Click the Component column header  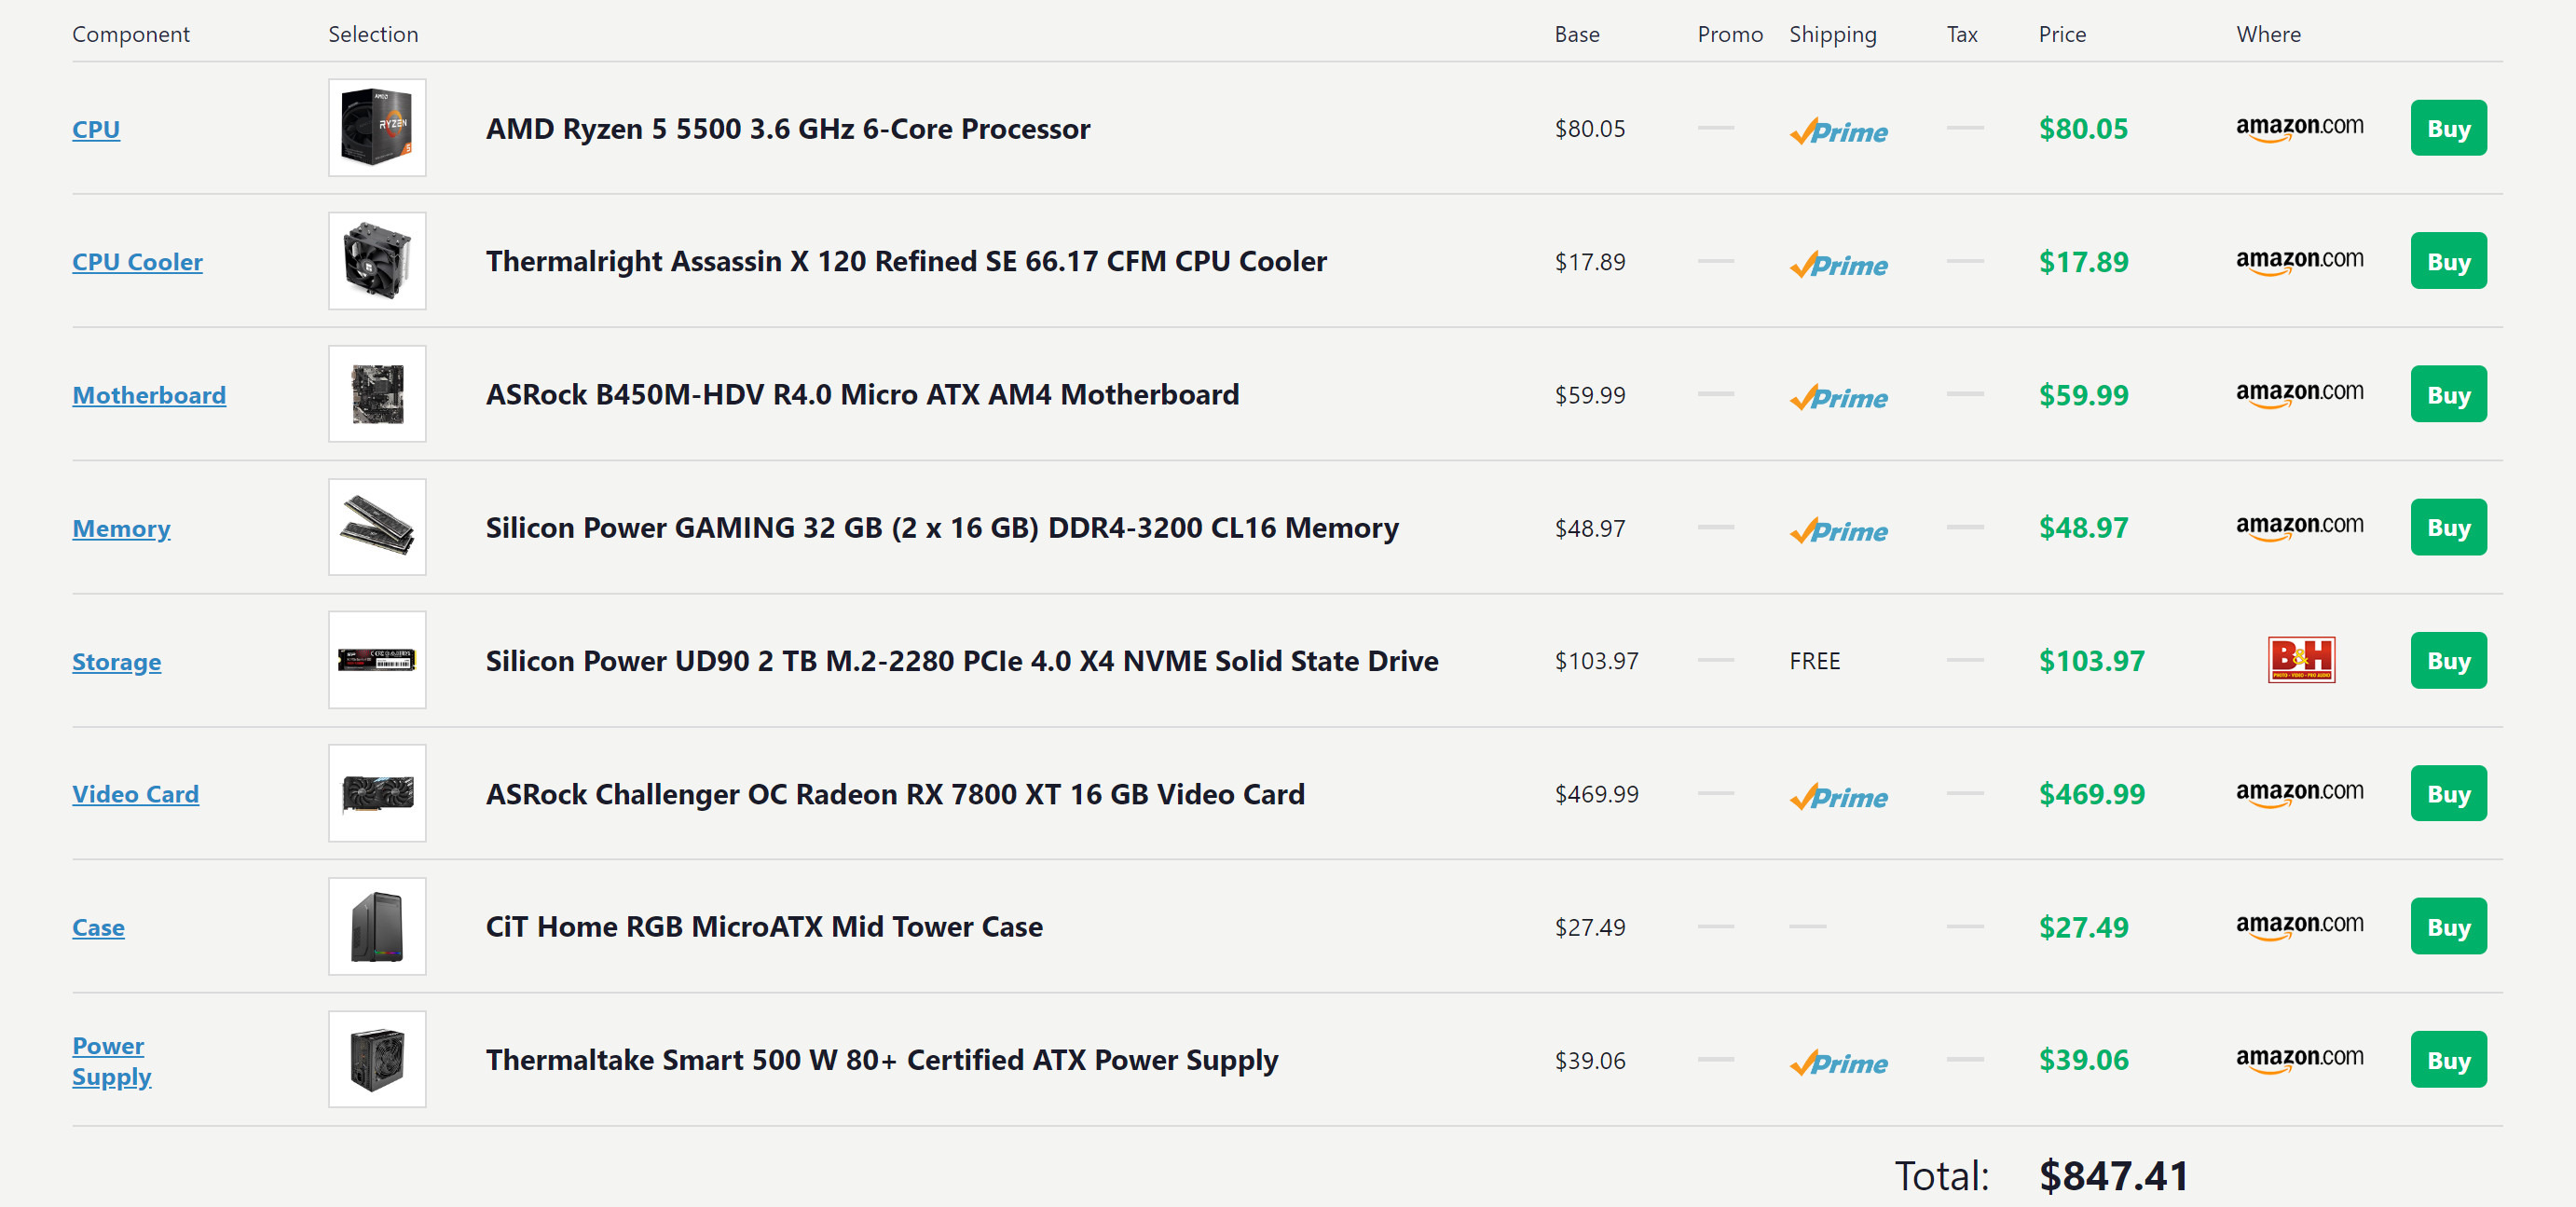pyautogui.click(x=130, y=35)
